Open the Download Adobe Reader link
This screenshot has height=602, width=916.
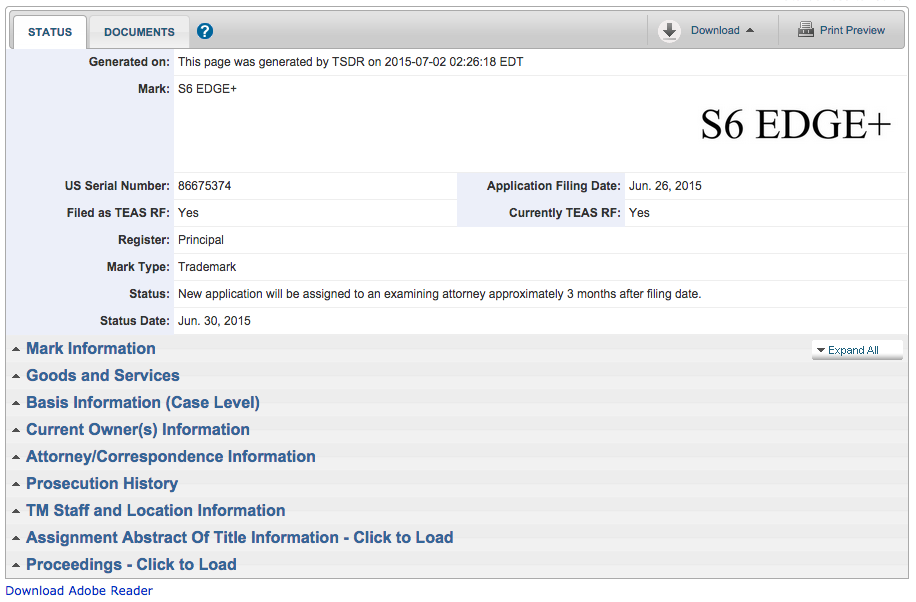pyautogui.click(x=79, y=591)
